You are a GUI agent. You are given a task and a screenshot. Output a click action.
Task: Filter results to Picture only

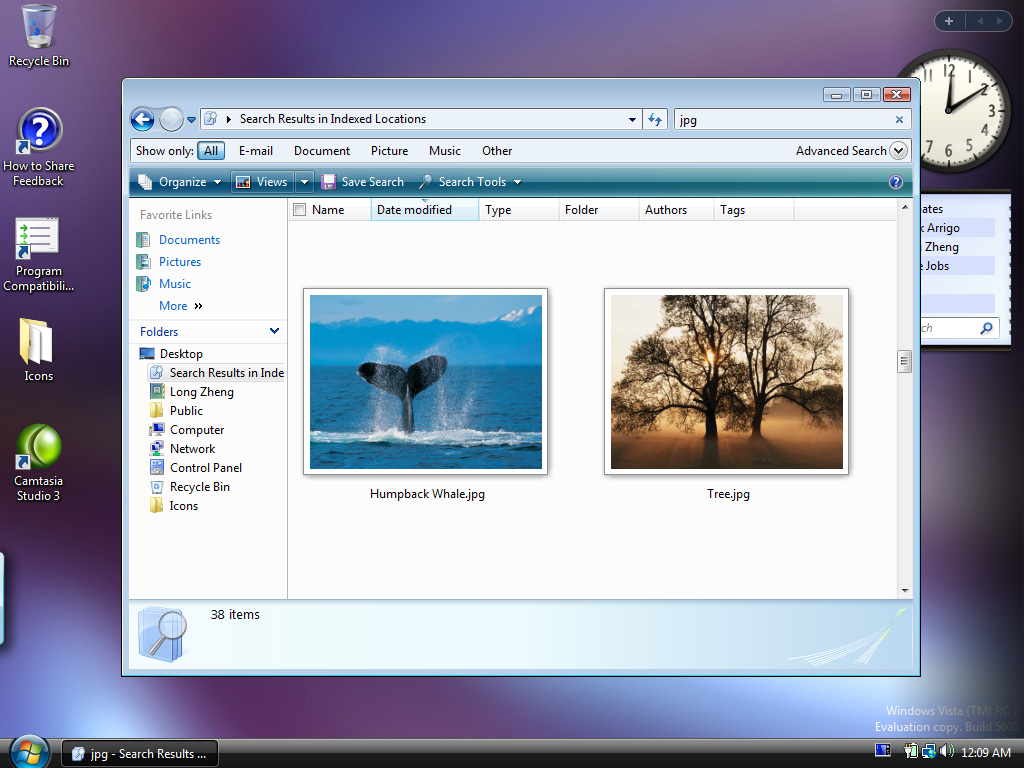coord(389,151)
